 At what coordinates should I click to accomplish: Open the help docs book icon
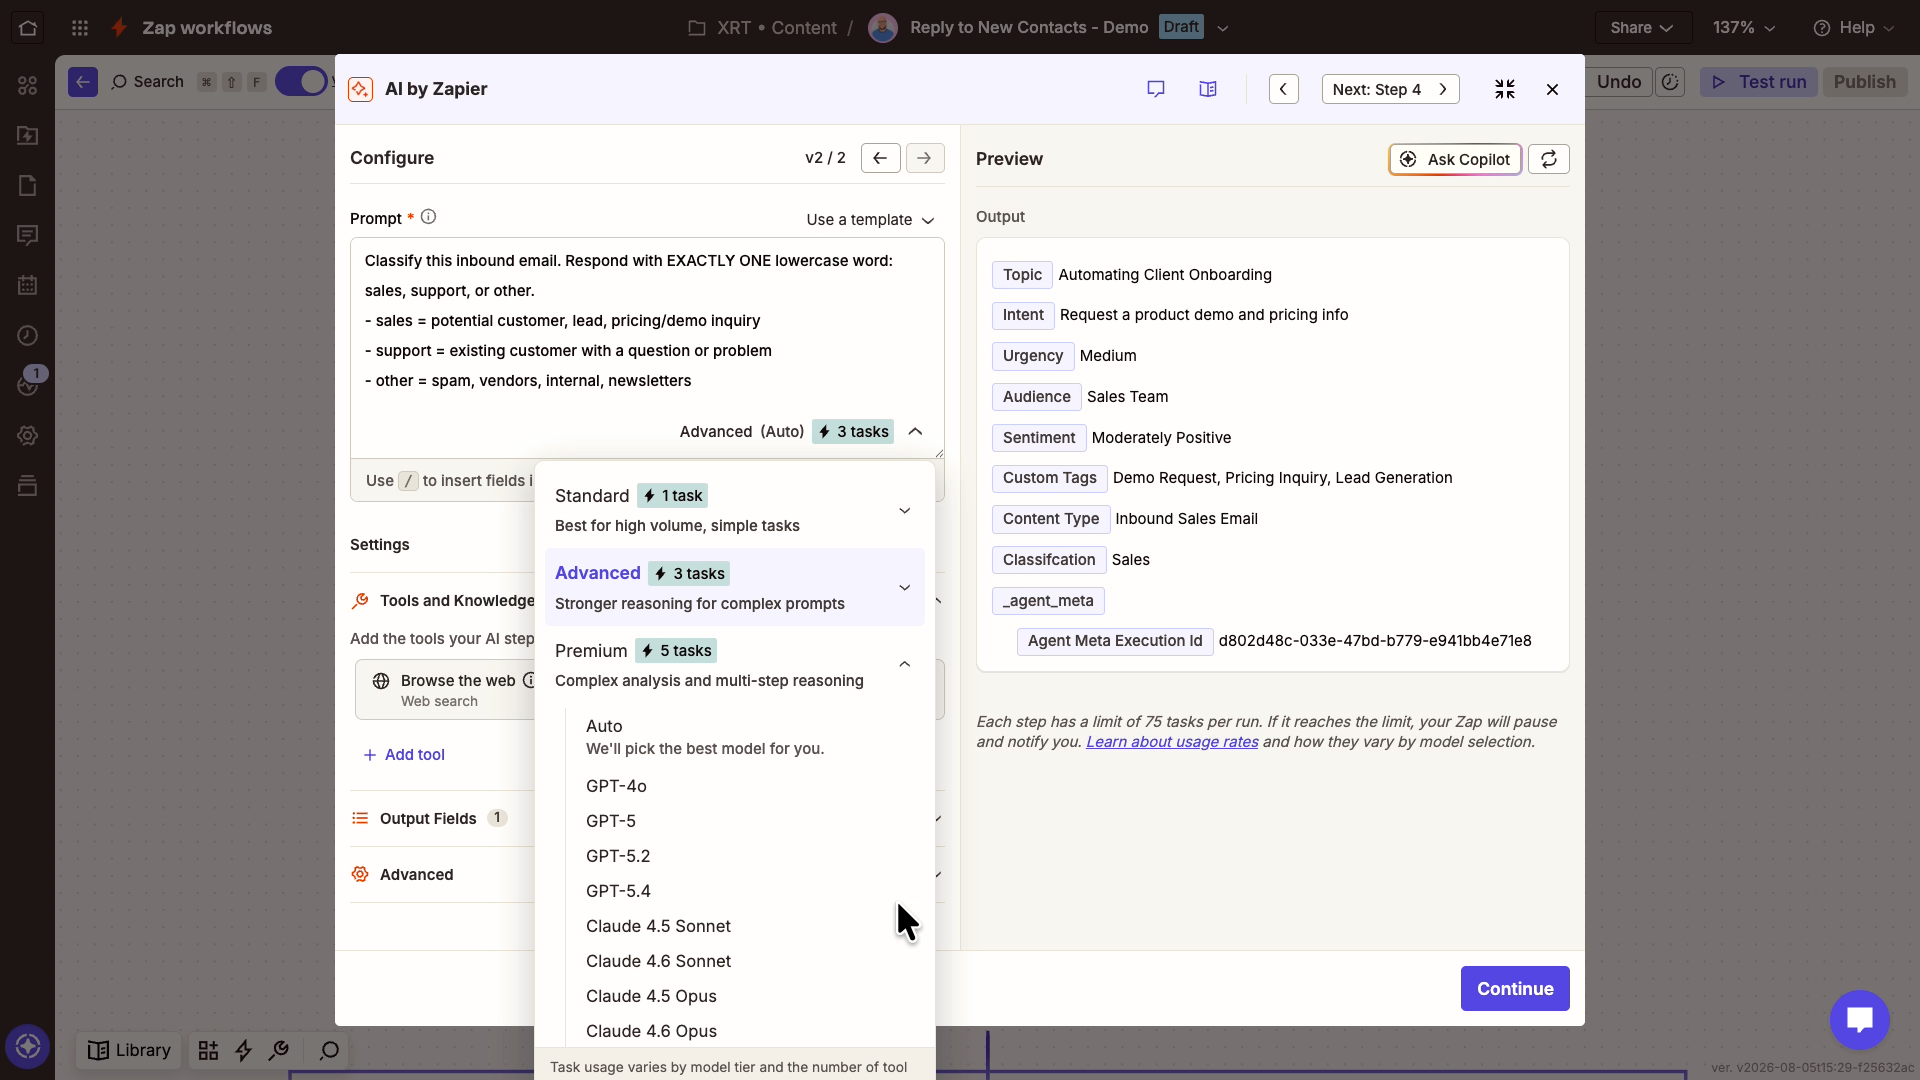1208,89
